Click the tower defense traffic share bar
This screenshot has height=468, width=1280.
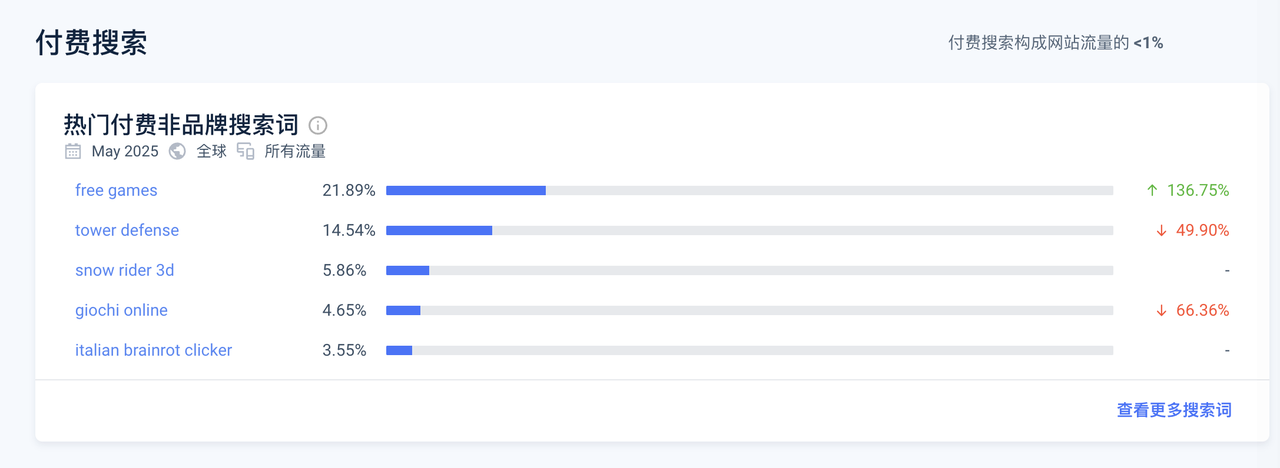click(x=749, y=230)
